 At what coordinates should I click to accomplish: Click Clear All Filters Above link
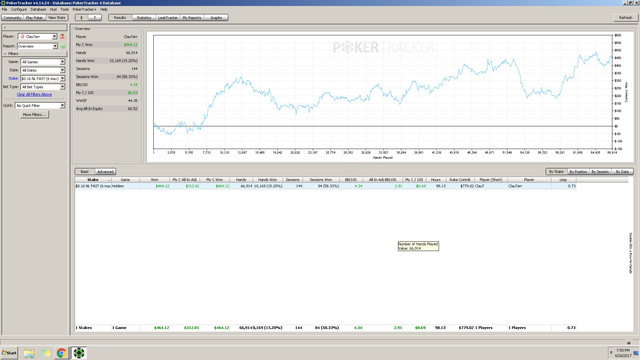(34, 94)
